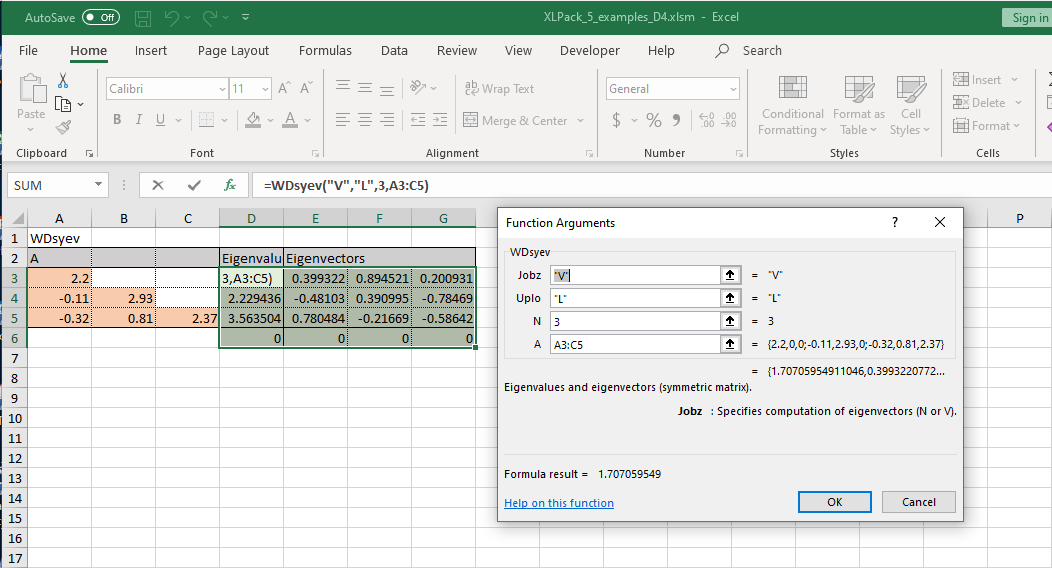This screenshot has height=568, width=1052.
Task: Click Merge & Center button
Action: coord(515,121)
